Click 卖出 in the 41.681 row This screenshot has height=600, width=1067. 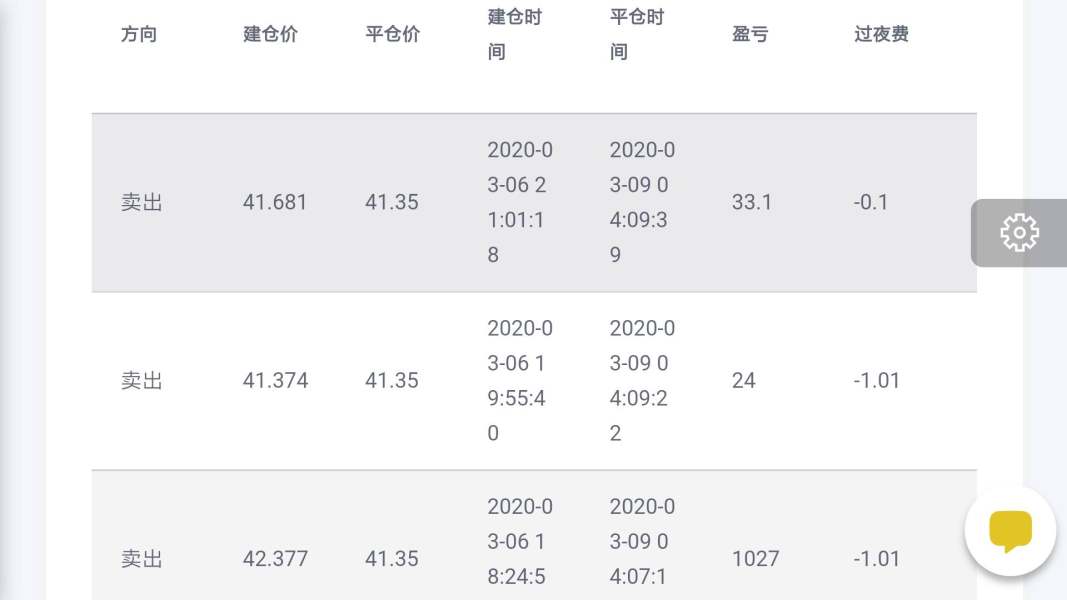(141, 202)
